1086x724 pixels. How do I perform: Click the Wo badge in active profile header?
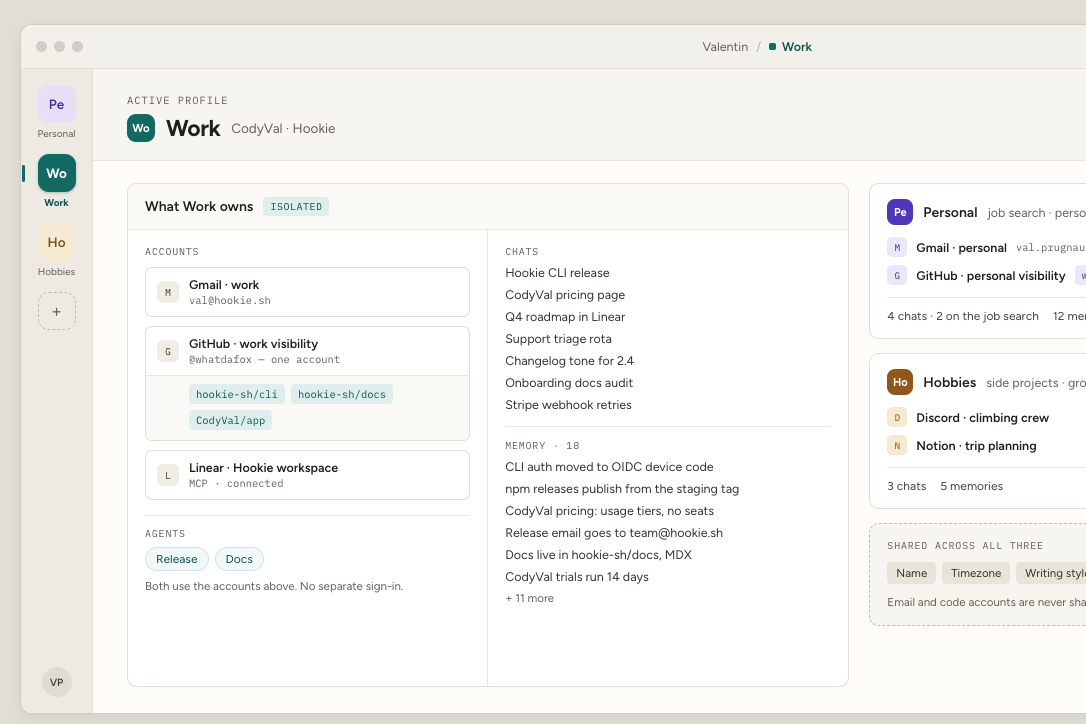pos(141,128)
